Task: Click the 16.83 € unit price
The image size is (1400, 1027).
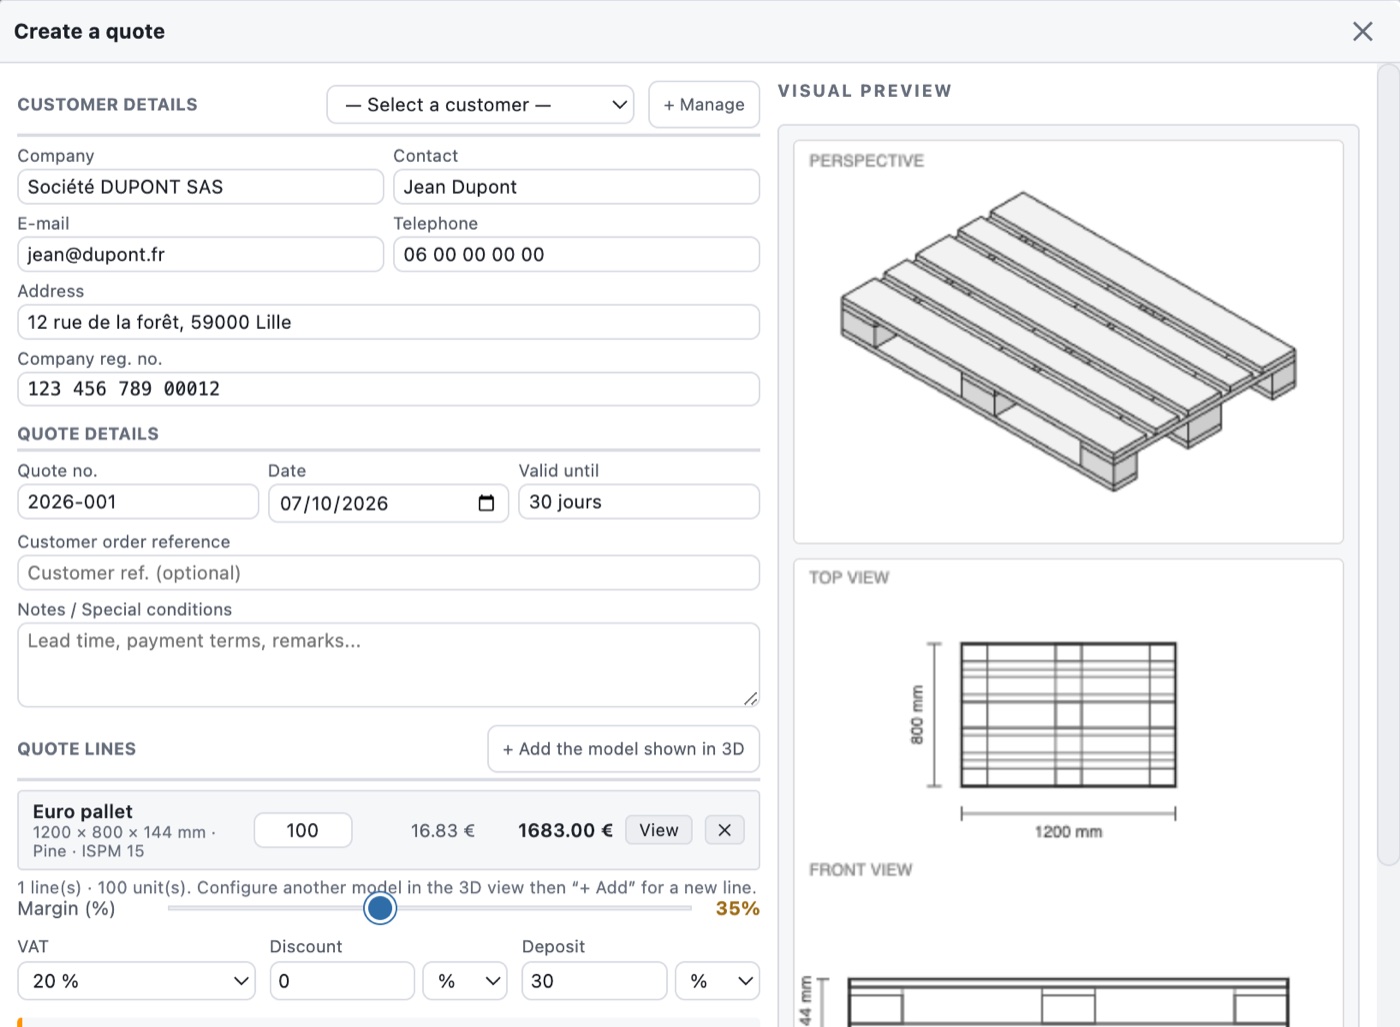Action: [x=443, y=831]
